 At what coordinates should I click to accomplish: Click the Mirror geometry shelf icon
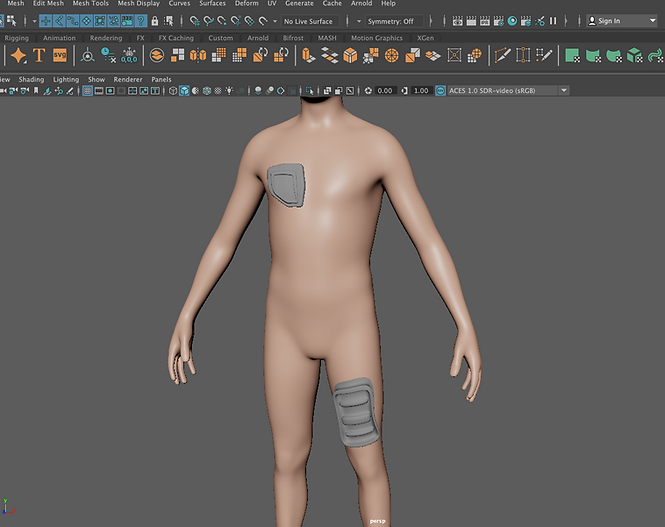(x=198, y=56)
